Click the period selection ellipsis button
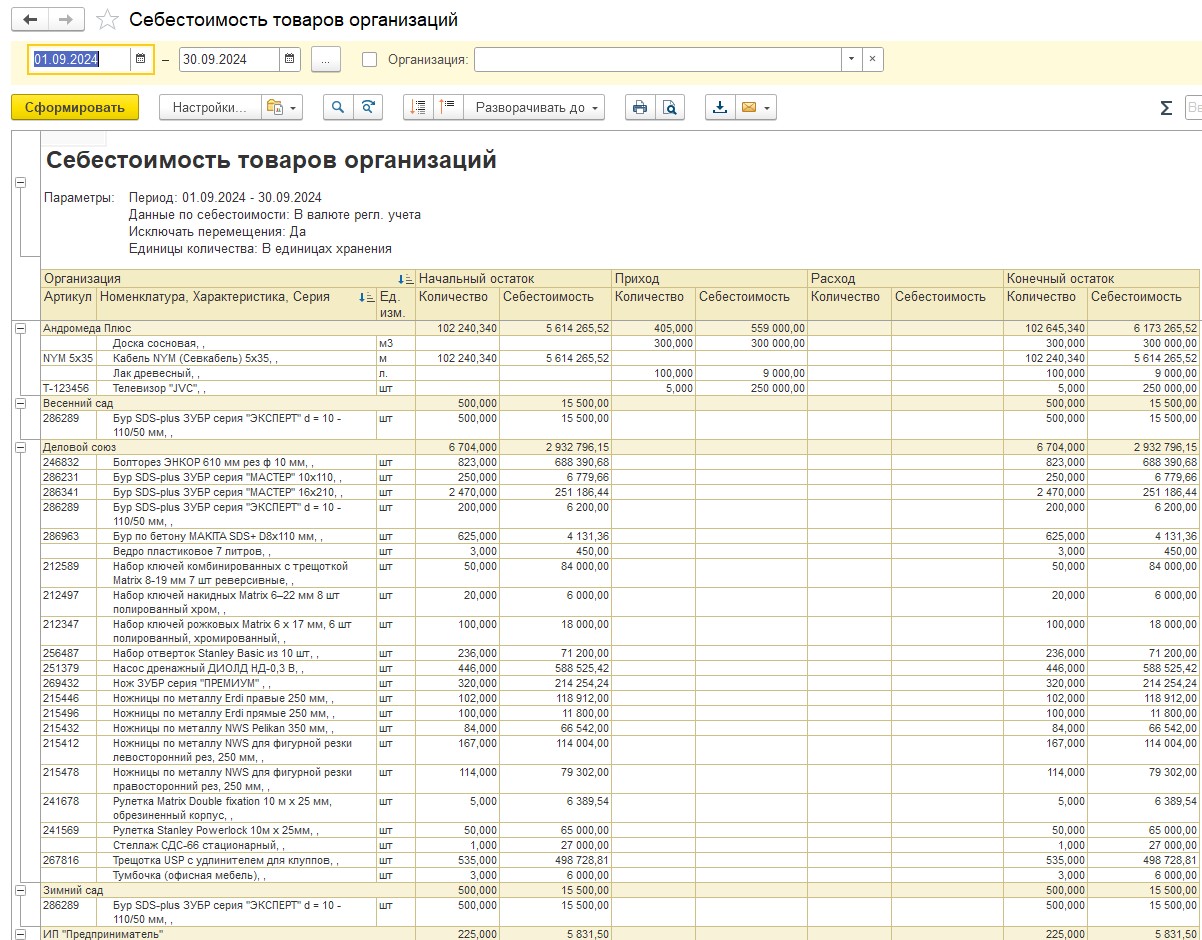 (x=326, y=59)
